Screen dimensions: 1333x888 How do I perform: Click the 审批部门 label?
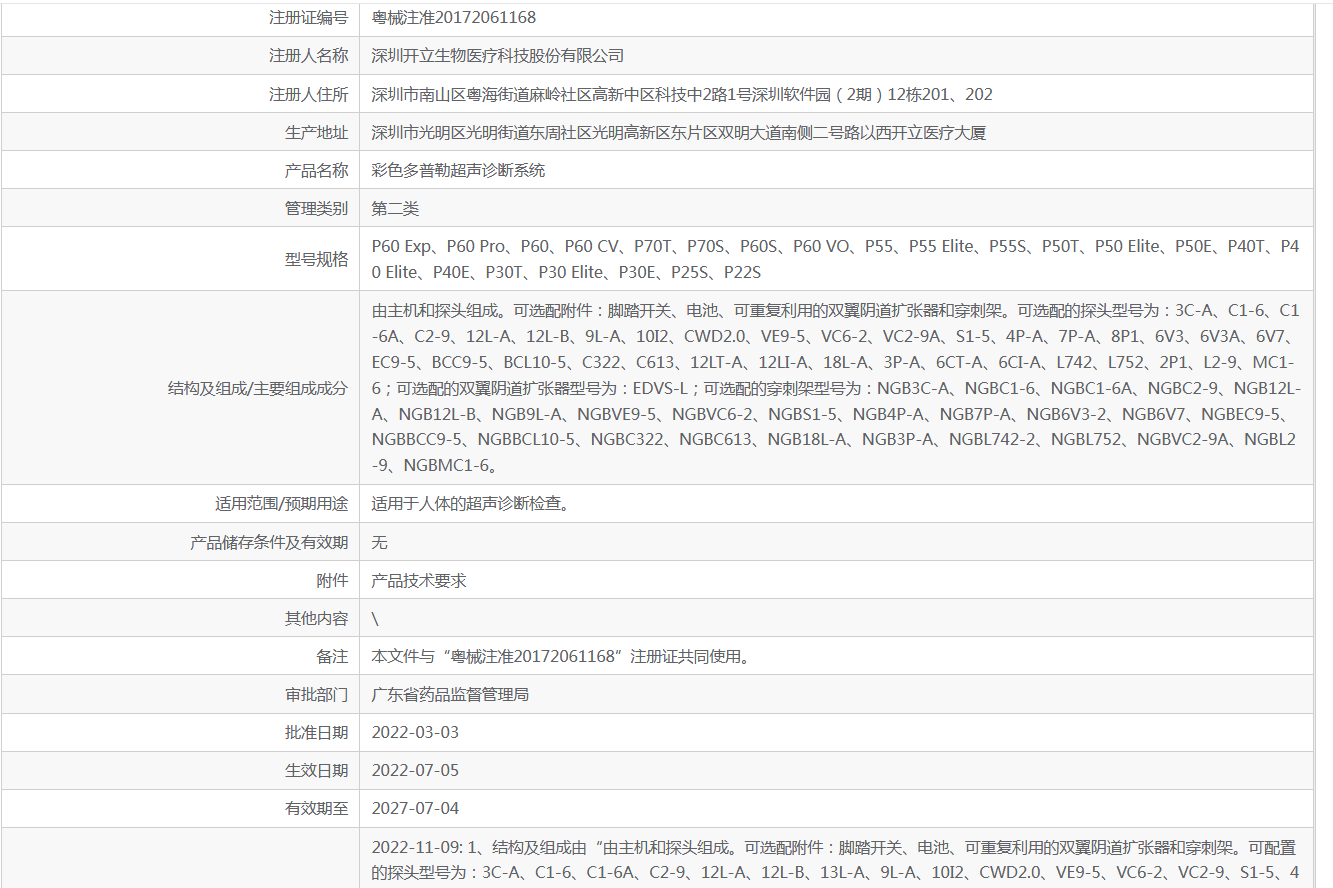(316, 694)
